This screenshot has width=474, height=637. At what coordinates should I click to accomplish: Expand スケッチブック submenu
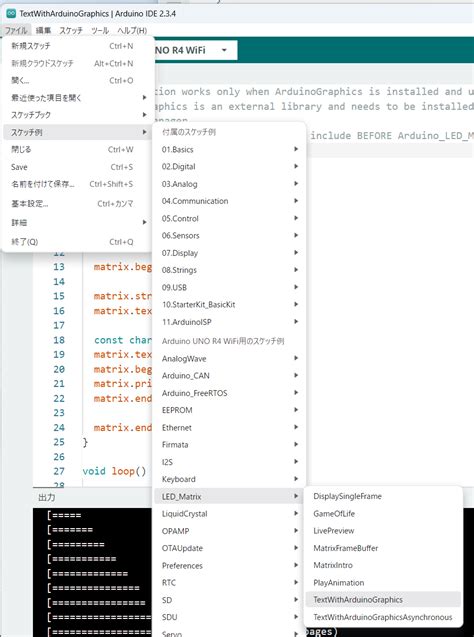77,115
